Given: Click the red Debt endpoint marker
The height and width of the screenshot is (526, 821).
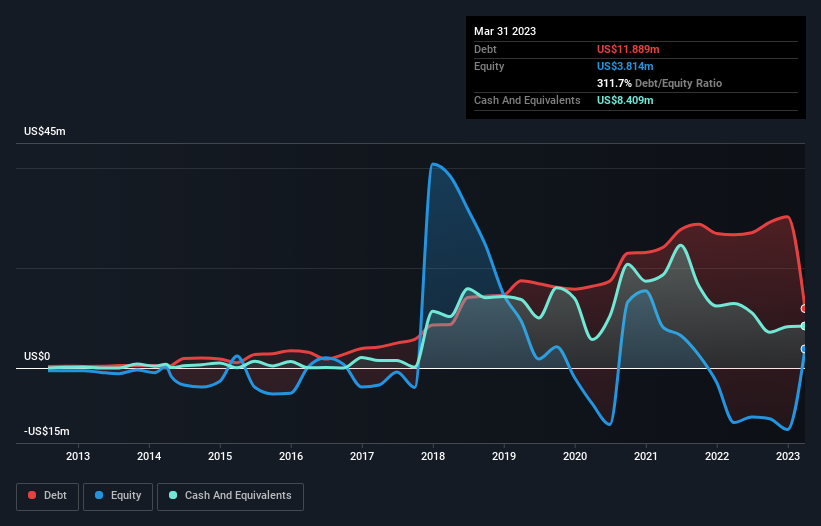Looking at the screenshot, I should (x=804, y=309).
